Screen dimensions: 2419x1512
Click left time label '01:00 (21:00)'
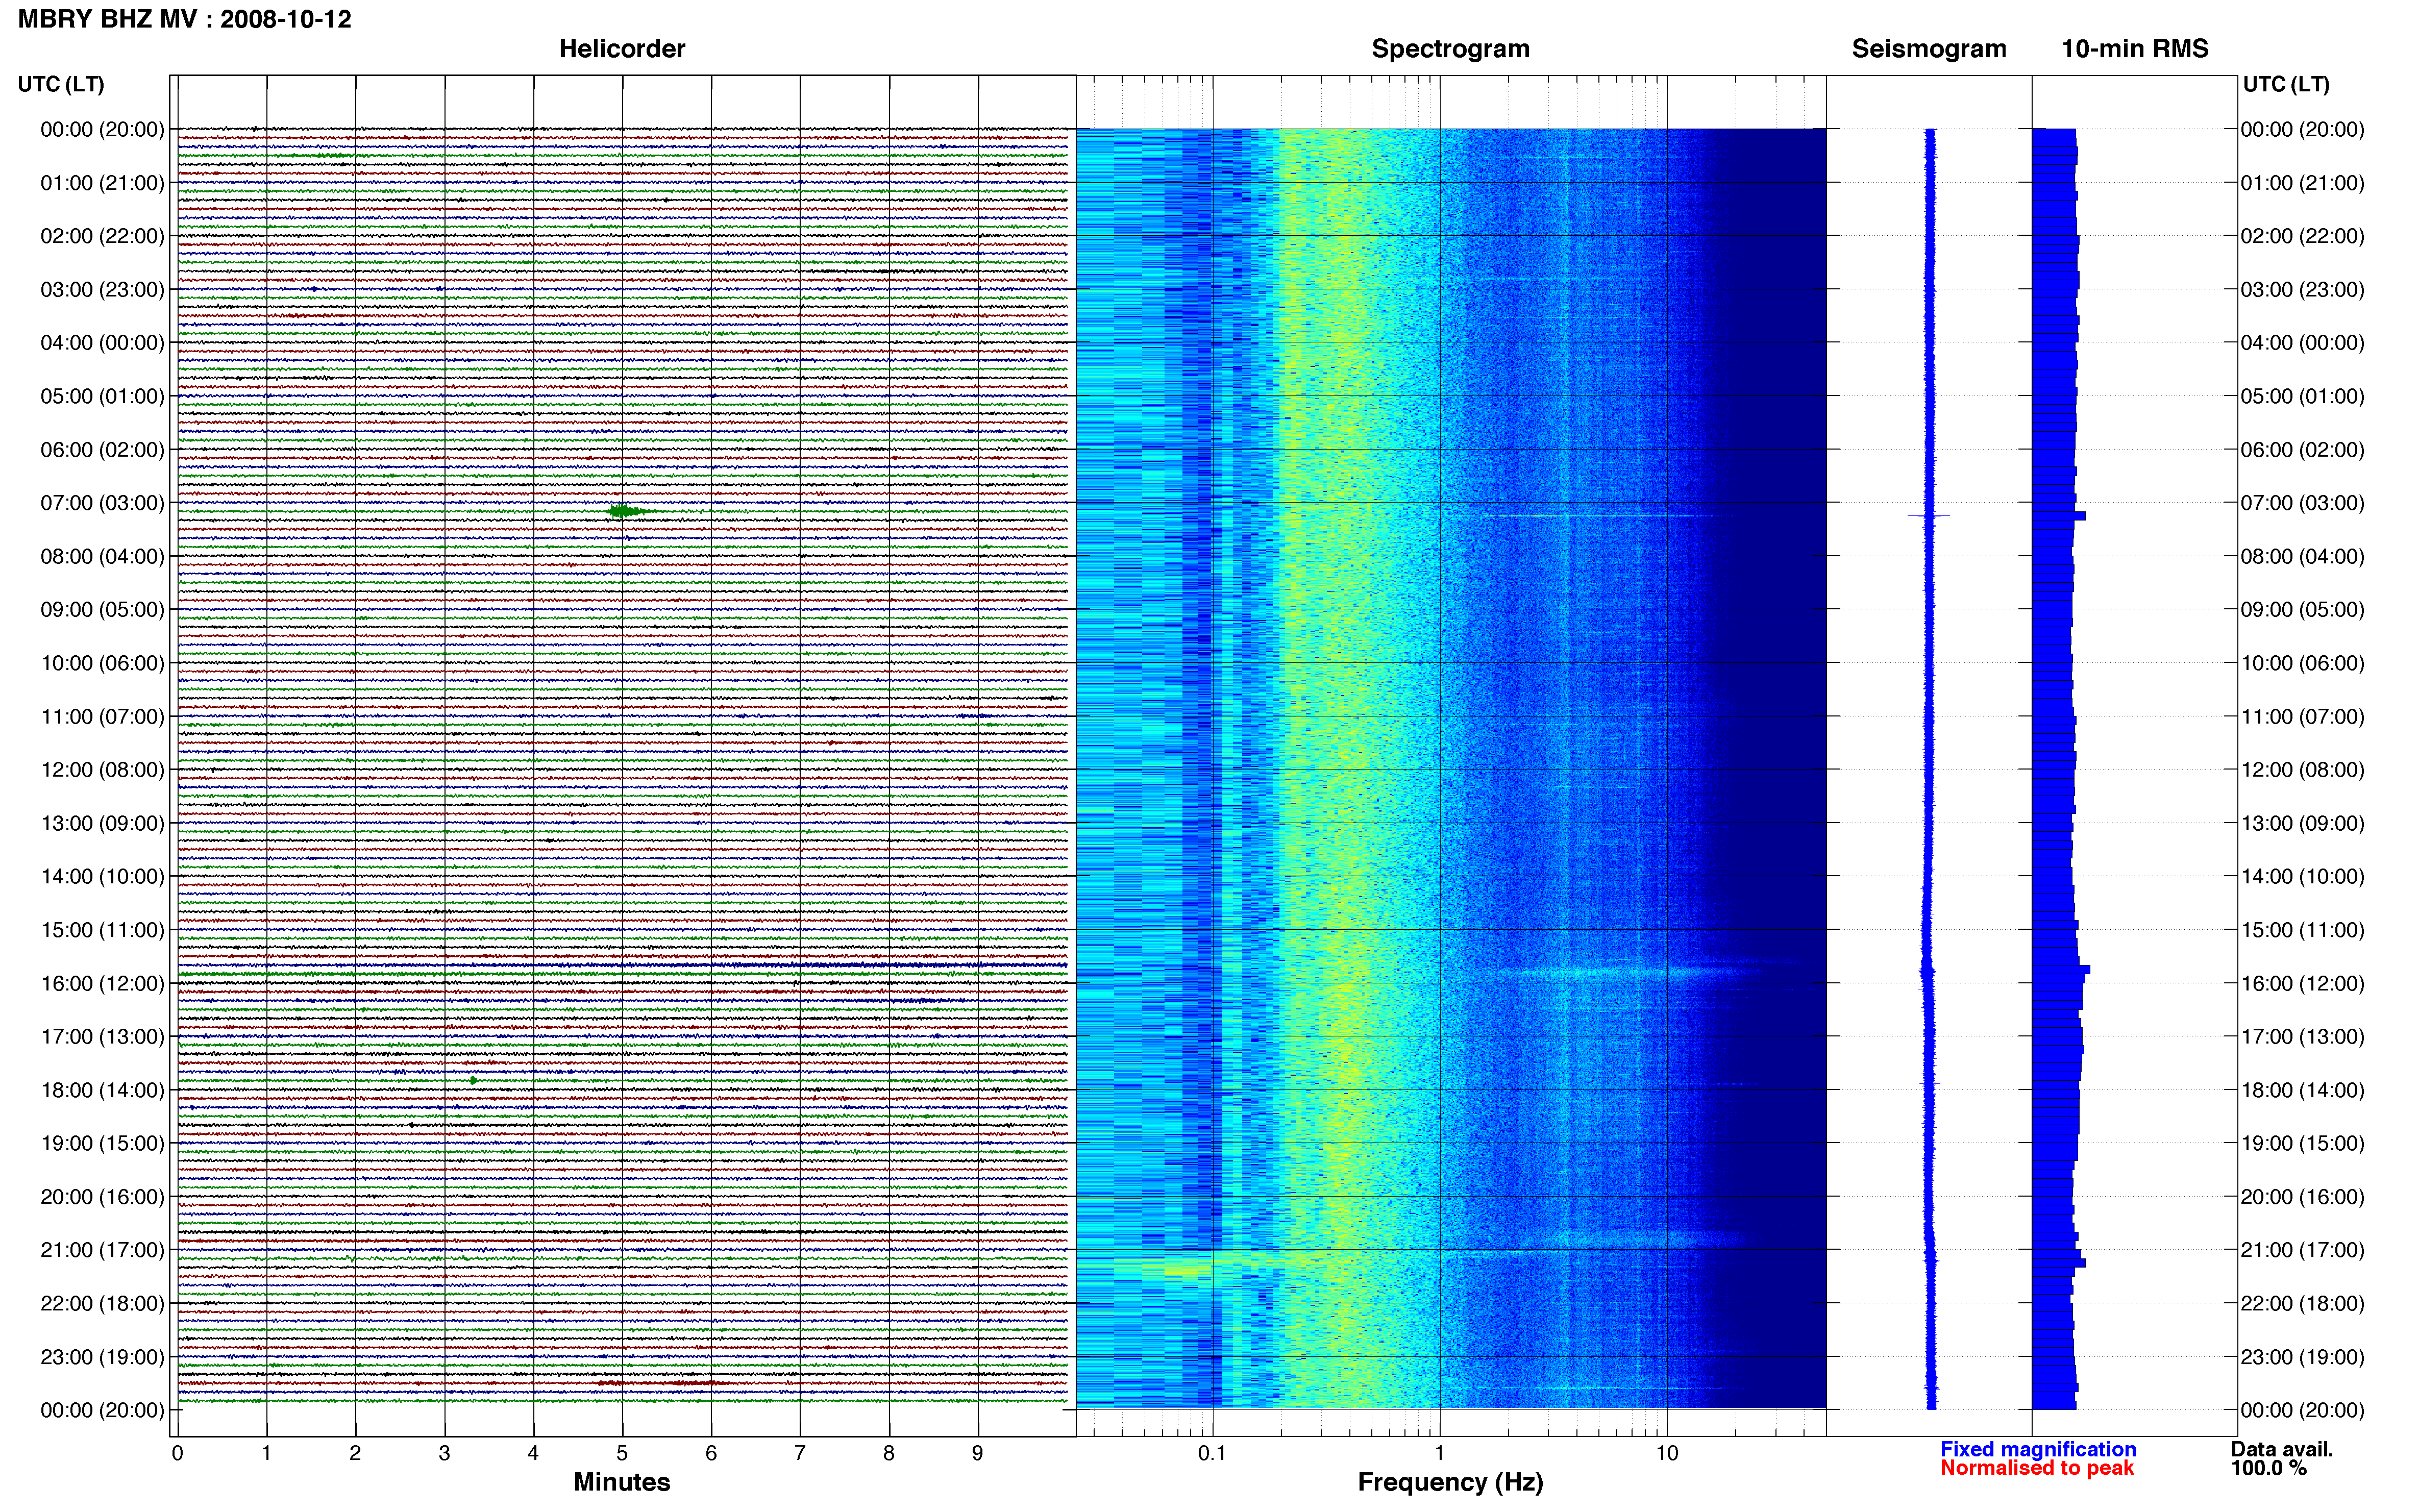102,183
